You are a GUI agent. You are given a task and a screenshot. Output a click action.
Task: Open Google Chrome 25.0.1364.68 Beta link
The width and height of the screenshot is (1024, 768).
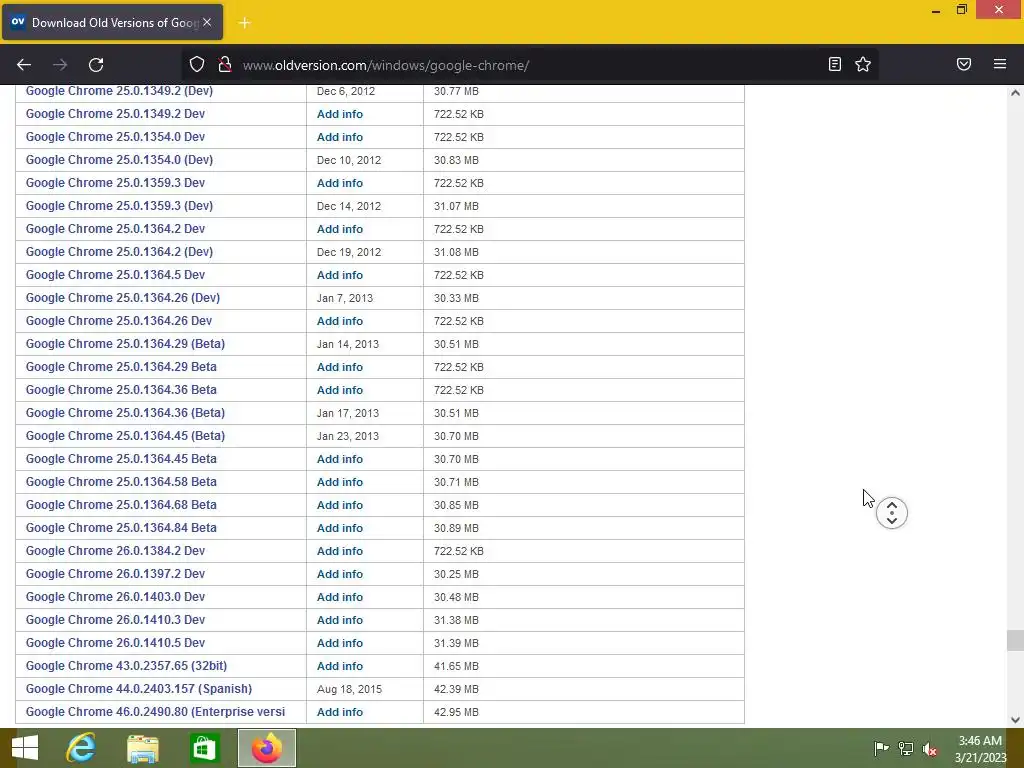coord(121,505)
